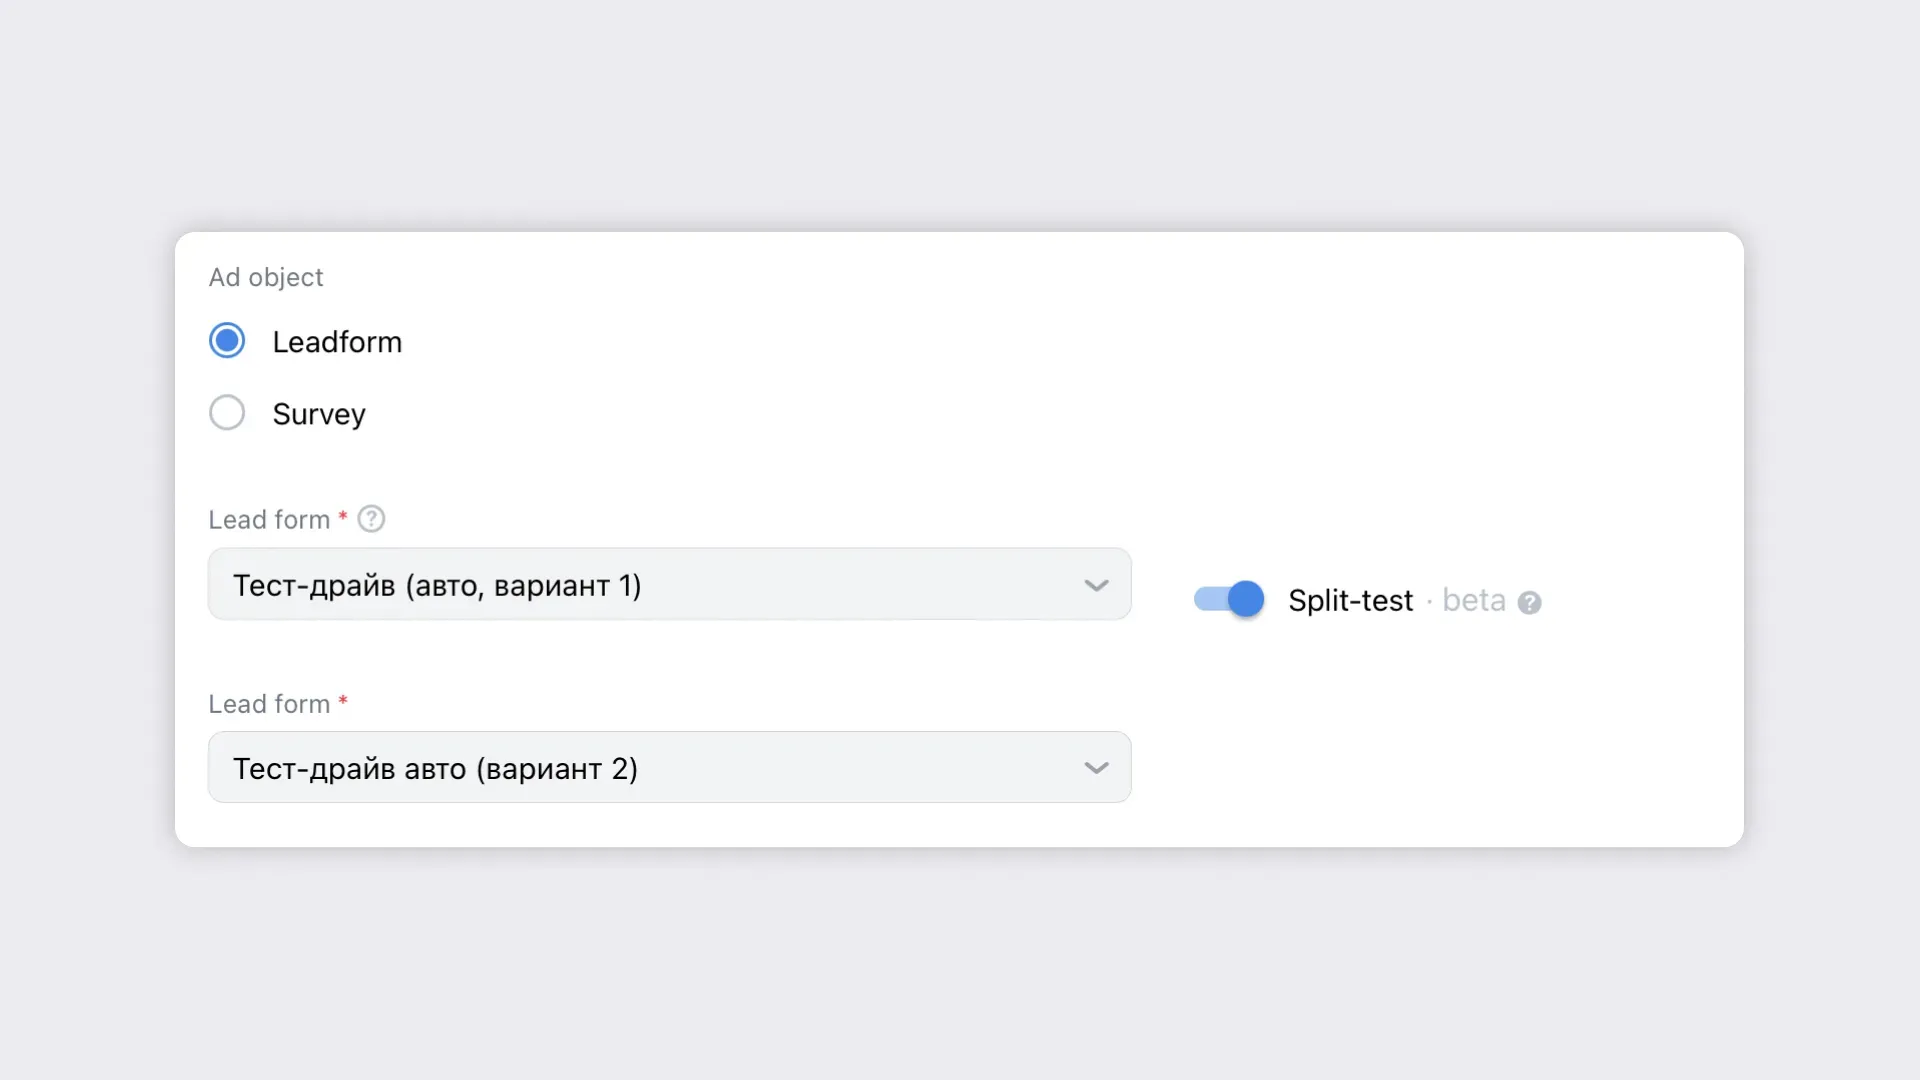The image size is (1920, 1080).
Task: Click the chevron arrow of the вариант 2 dropdown
Action: (1096, 768)
